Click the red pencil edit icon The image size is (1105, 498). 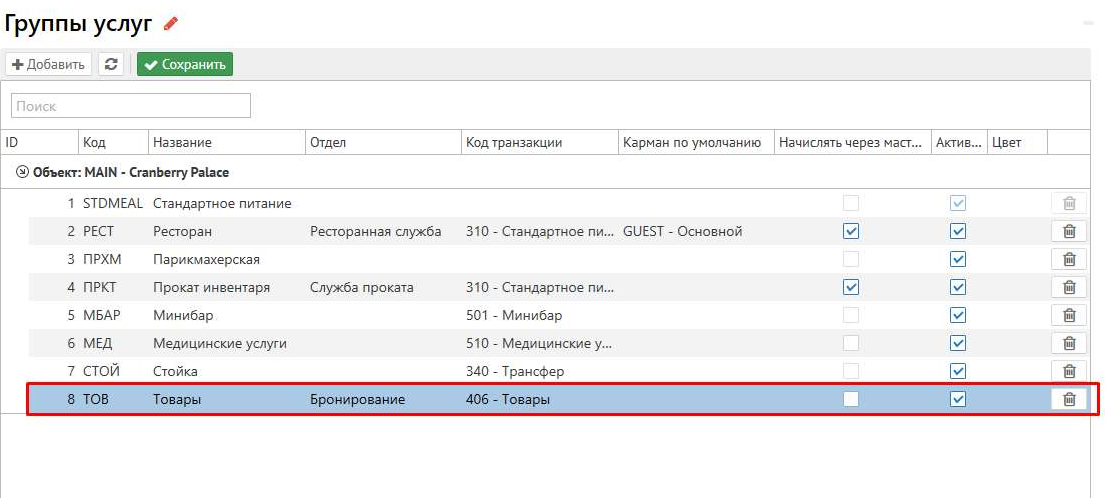click(x=170, y=23)
